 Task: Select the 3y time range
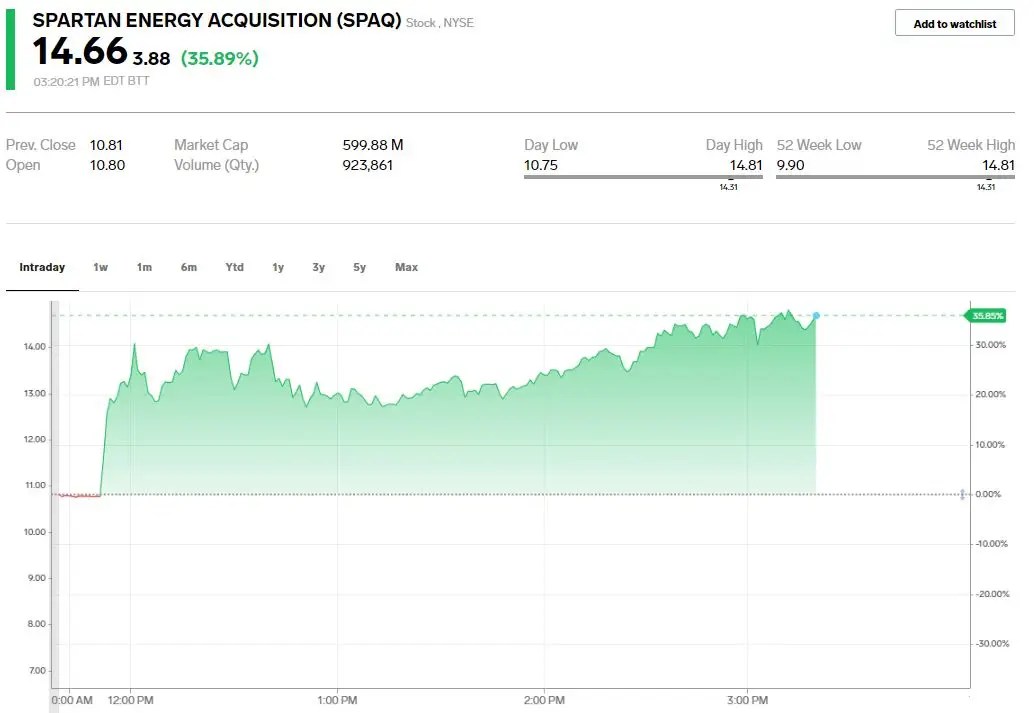tap(319, 267)
